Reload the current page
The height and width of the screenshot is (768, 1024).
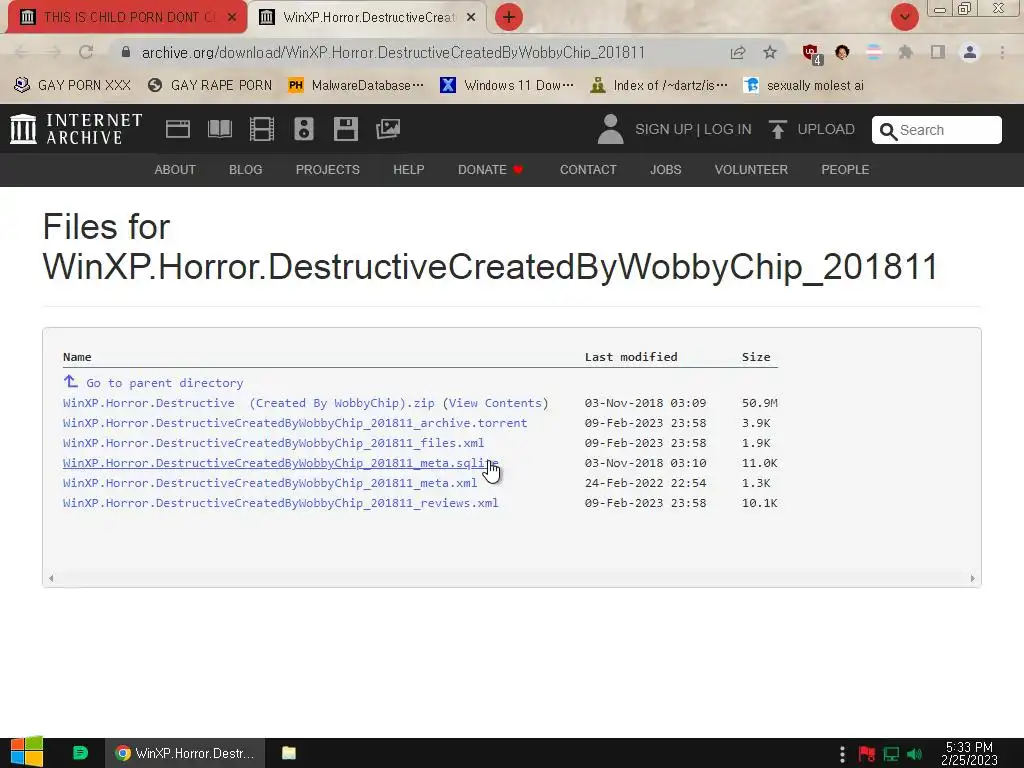(86, 52)
